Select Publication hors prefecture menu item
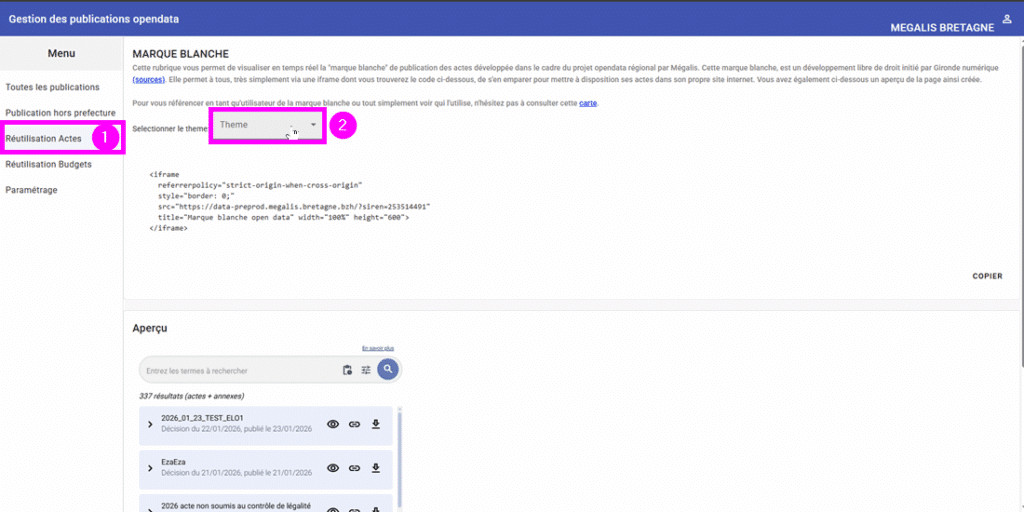1024x512 pixels. click(x=60, y=113)
